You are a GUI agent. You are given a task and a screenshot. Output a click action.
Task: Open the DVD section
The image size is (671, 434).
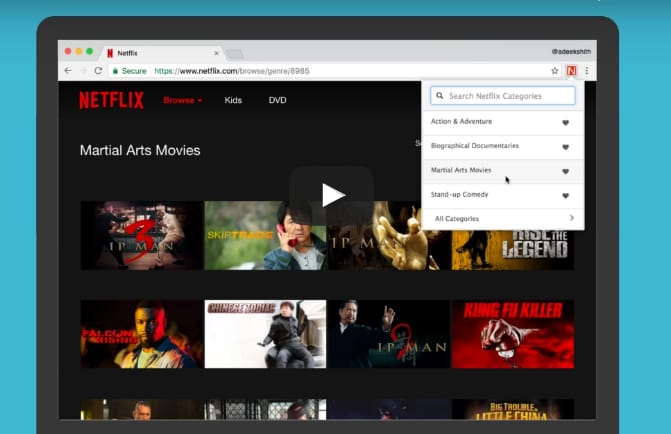coord(277,100)
